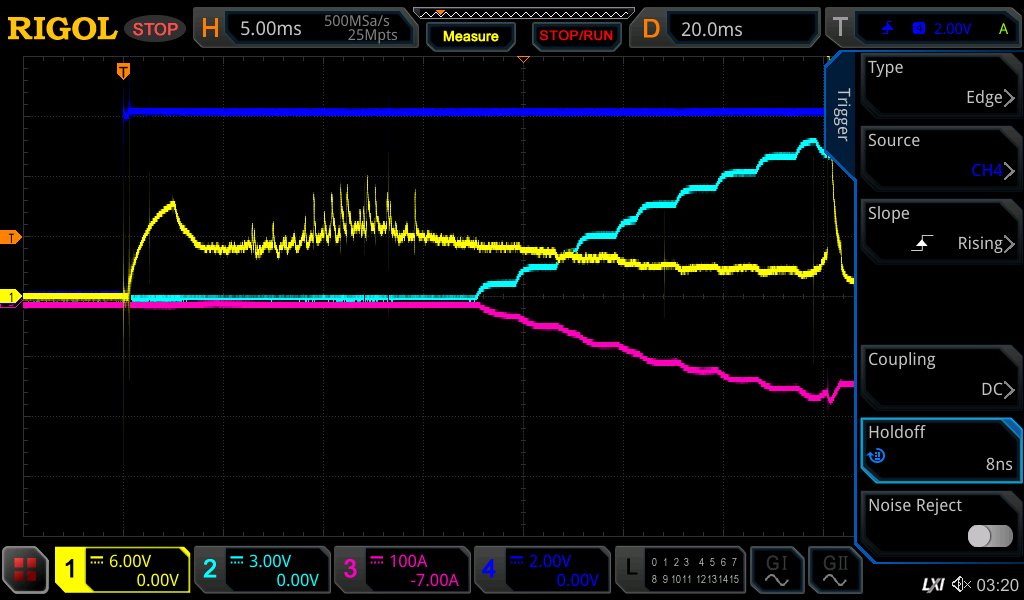Toggle the Noise Reject switch
Viewport: 1024px width, 600px height.
[x=989, y=536]
